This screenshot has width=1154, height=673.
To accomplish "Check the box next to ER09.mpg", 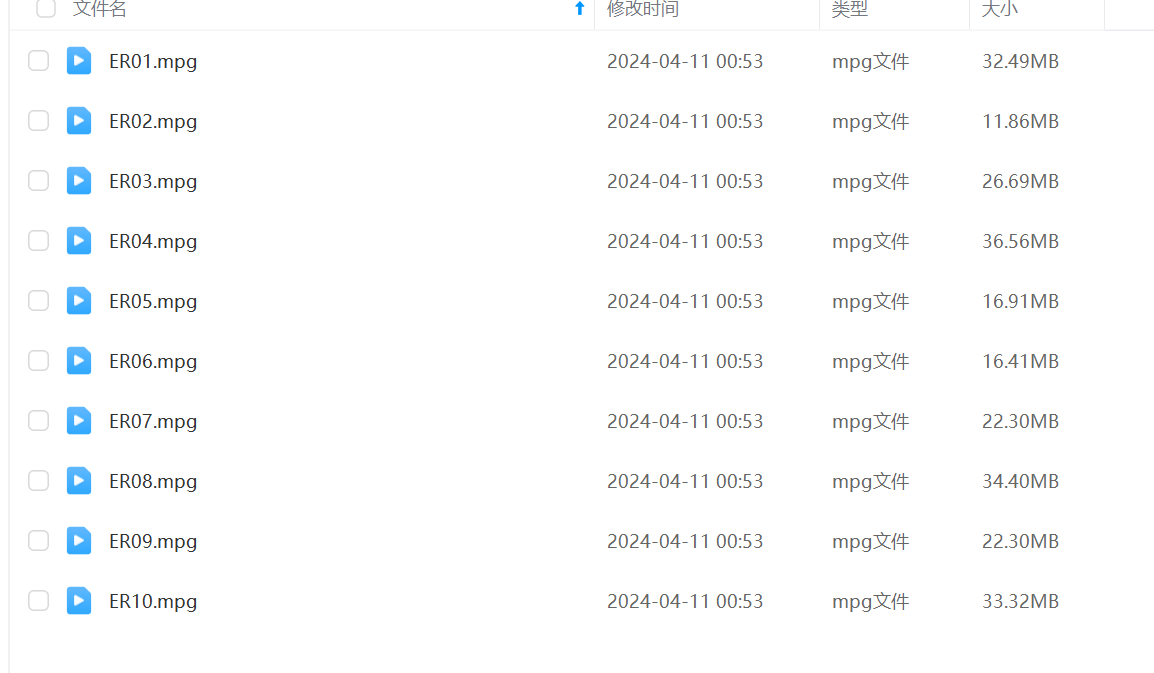I will (x=38, y=540).
